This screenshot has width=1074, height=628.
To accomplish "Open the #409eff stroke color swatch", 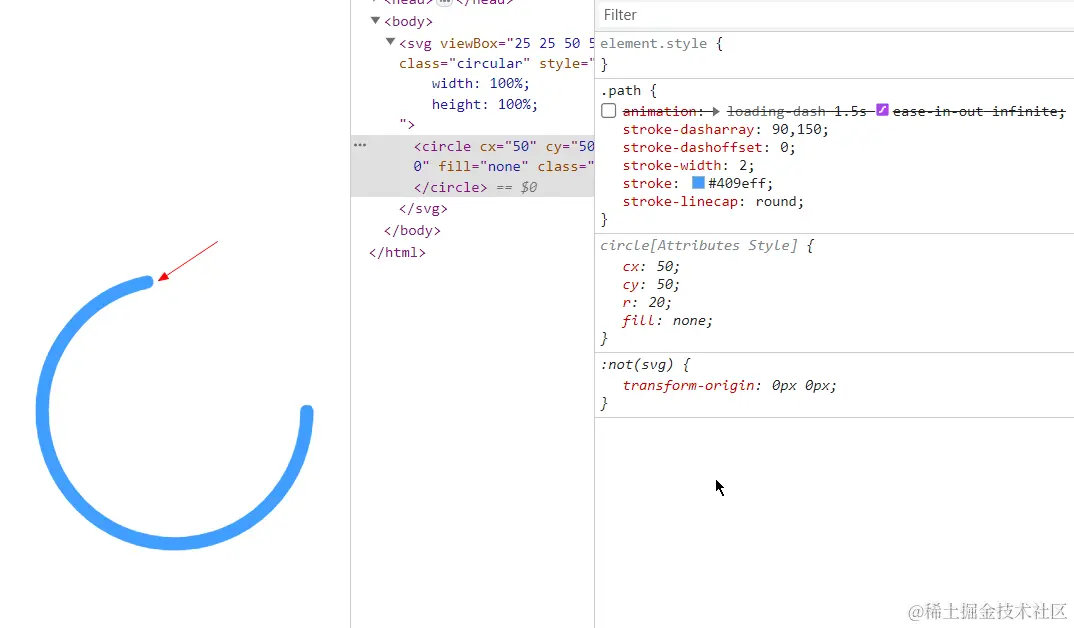I will 698,183.
